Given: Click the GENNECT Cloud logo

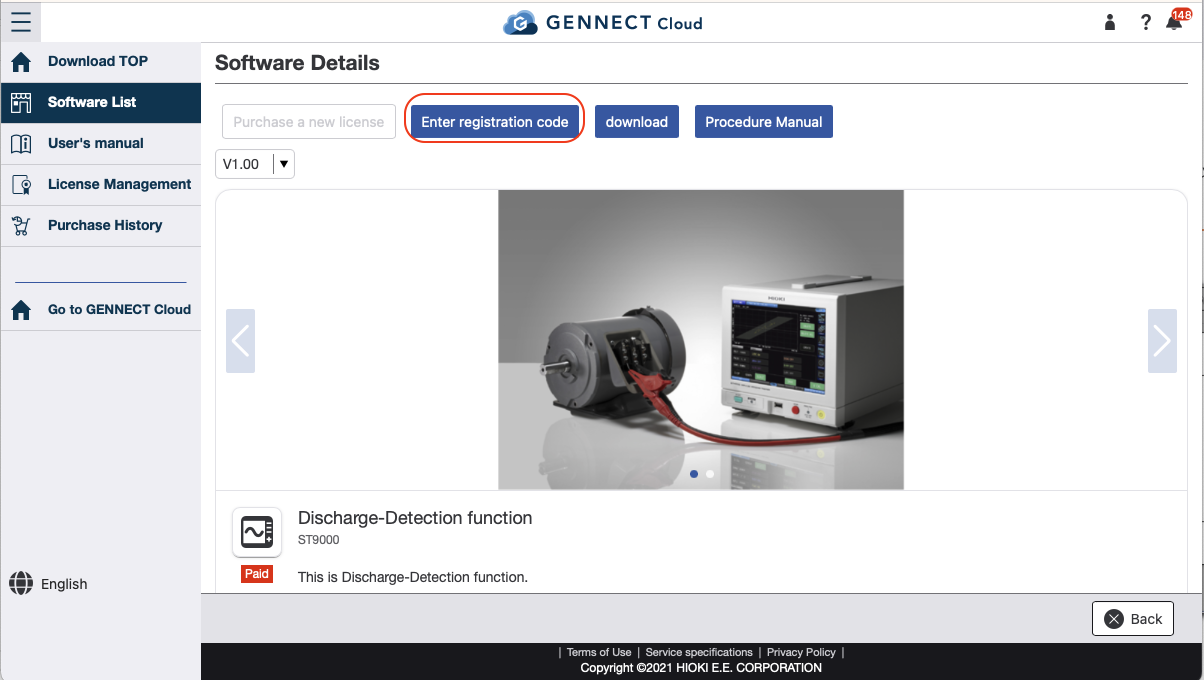Looking at the screenshot, I should pos(602,22).
